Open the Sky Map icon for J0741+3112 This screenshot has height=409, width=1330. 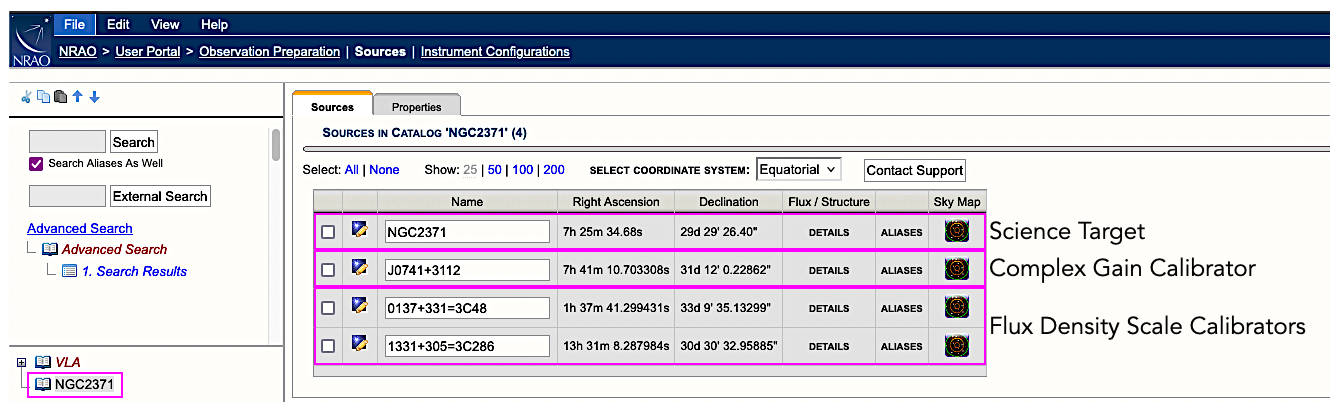pyautogui.click(x=957, y=269)
